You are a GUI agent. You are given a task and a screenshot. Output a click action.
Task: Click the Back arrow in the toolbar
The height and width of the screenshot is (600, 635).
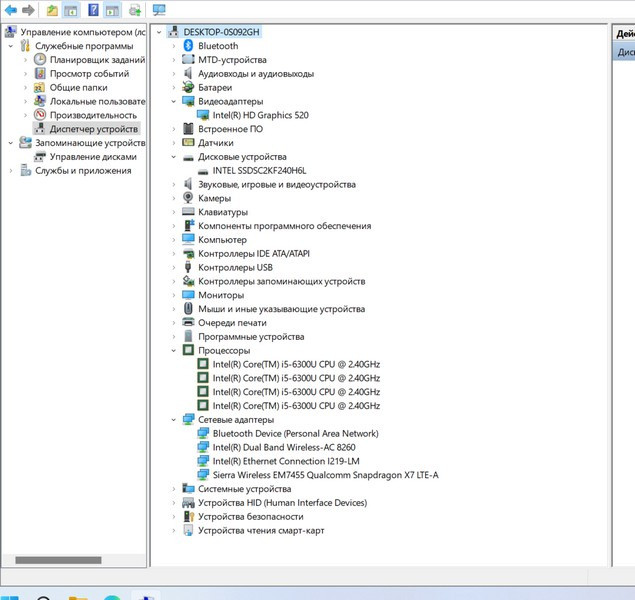(x=10, y=10)
